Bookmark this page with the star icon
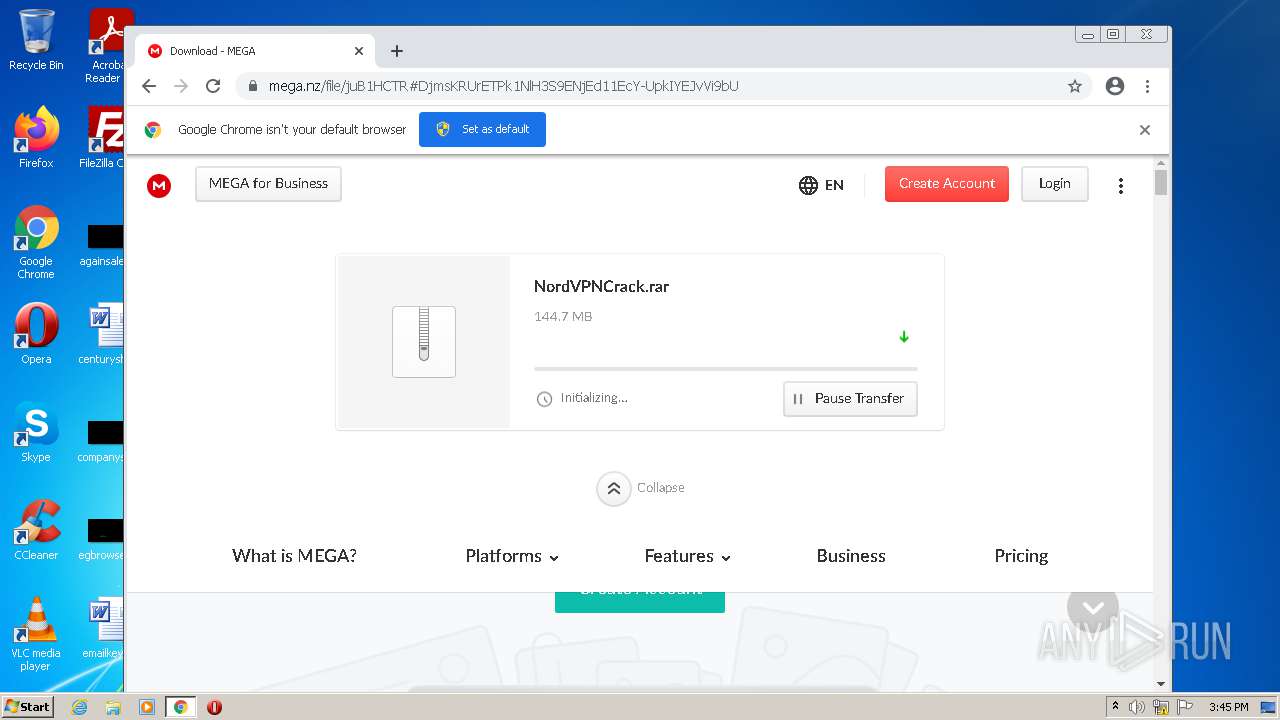Image resolution: width=1280 pixels, height=720 pixels. (x=1075, y=86)
